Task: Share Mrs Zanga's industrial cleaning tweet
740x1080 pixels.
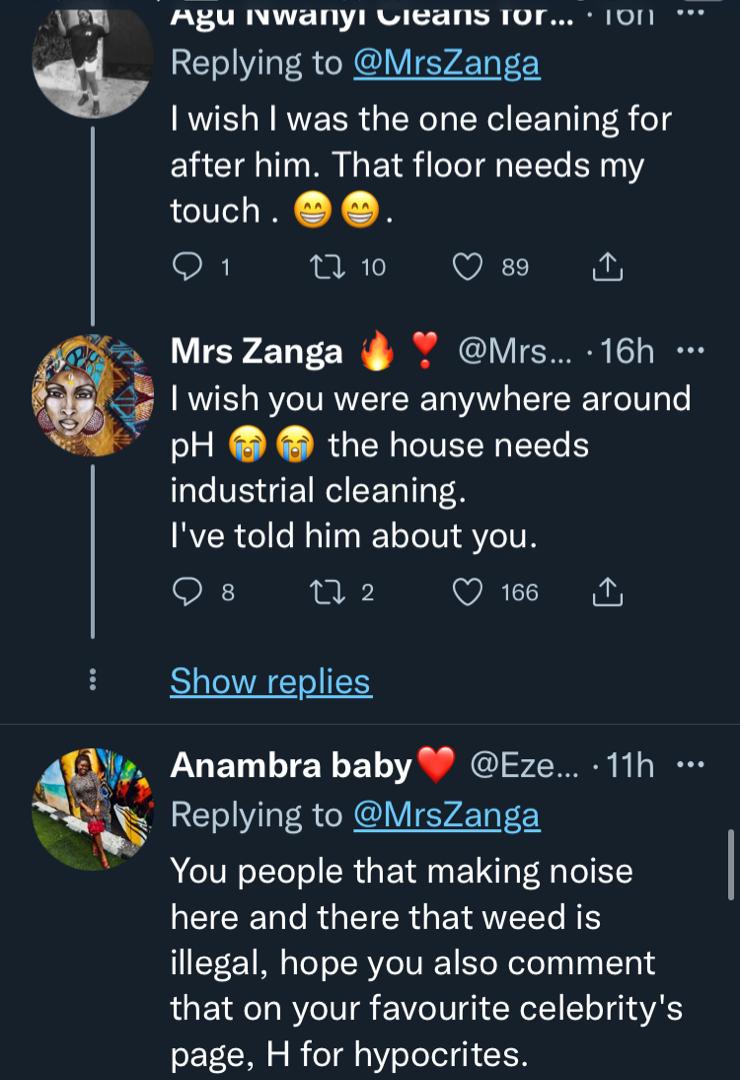Action: click(x=608, y=593)
